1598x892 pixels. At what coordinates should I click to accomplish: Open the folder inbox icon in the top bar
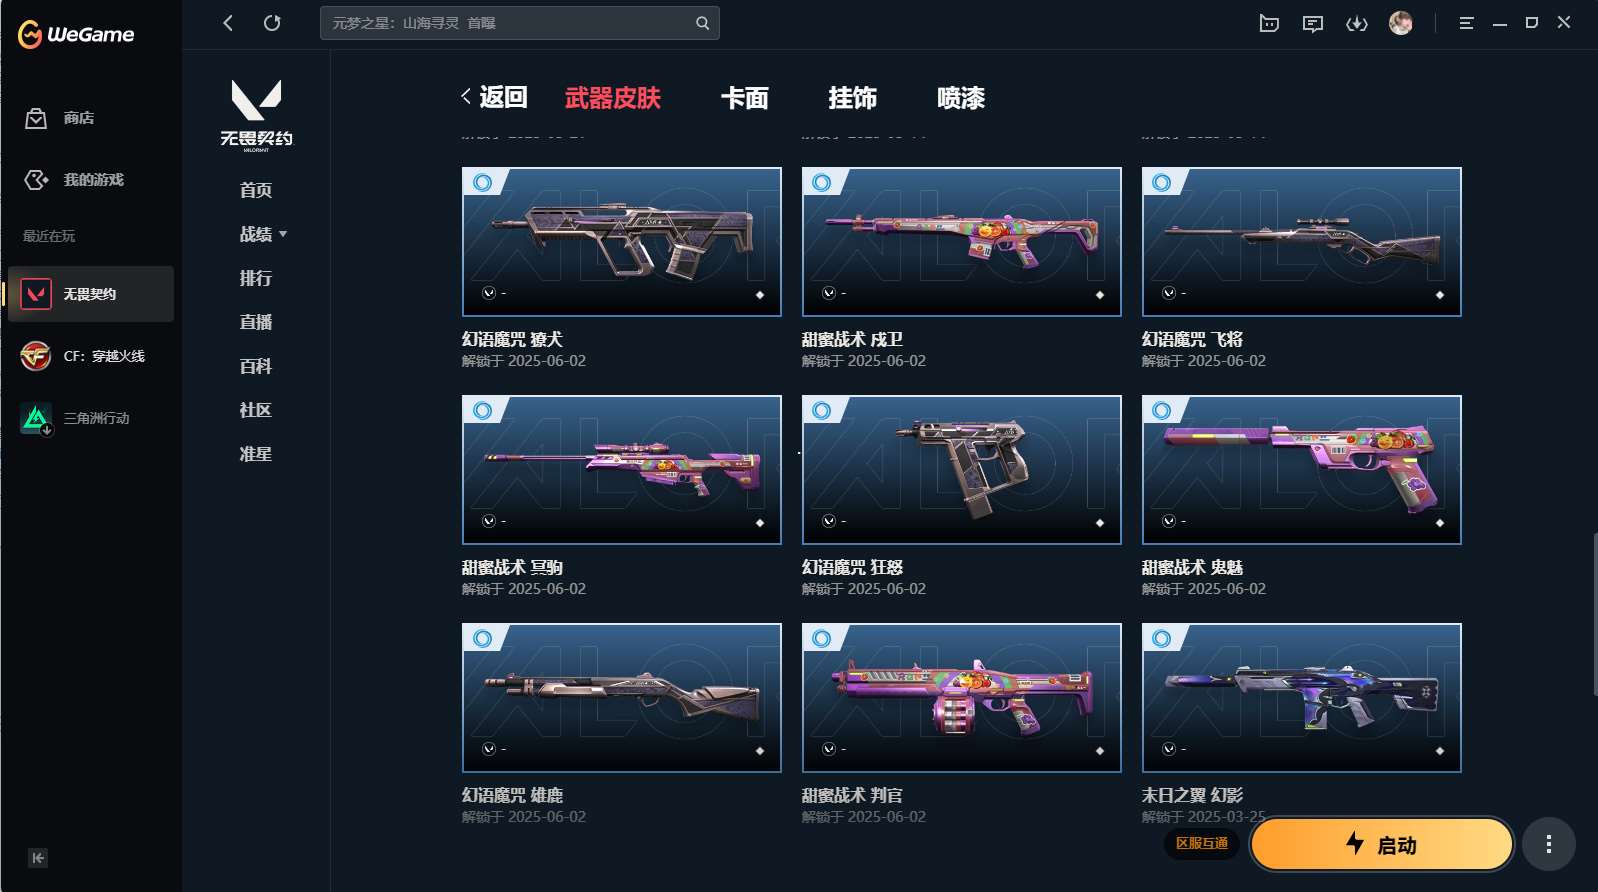pyautogui.click(x=1269, y=23)
